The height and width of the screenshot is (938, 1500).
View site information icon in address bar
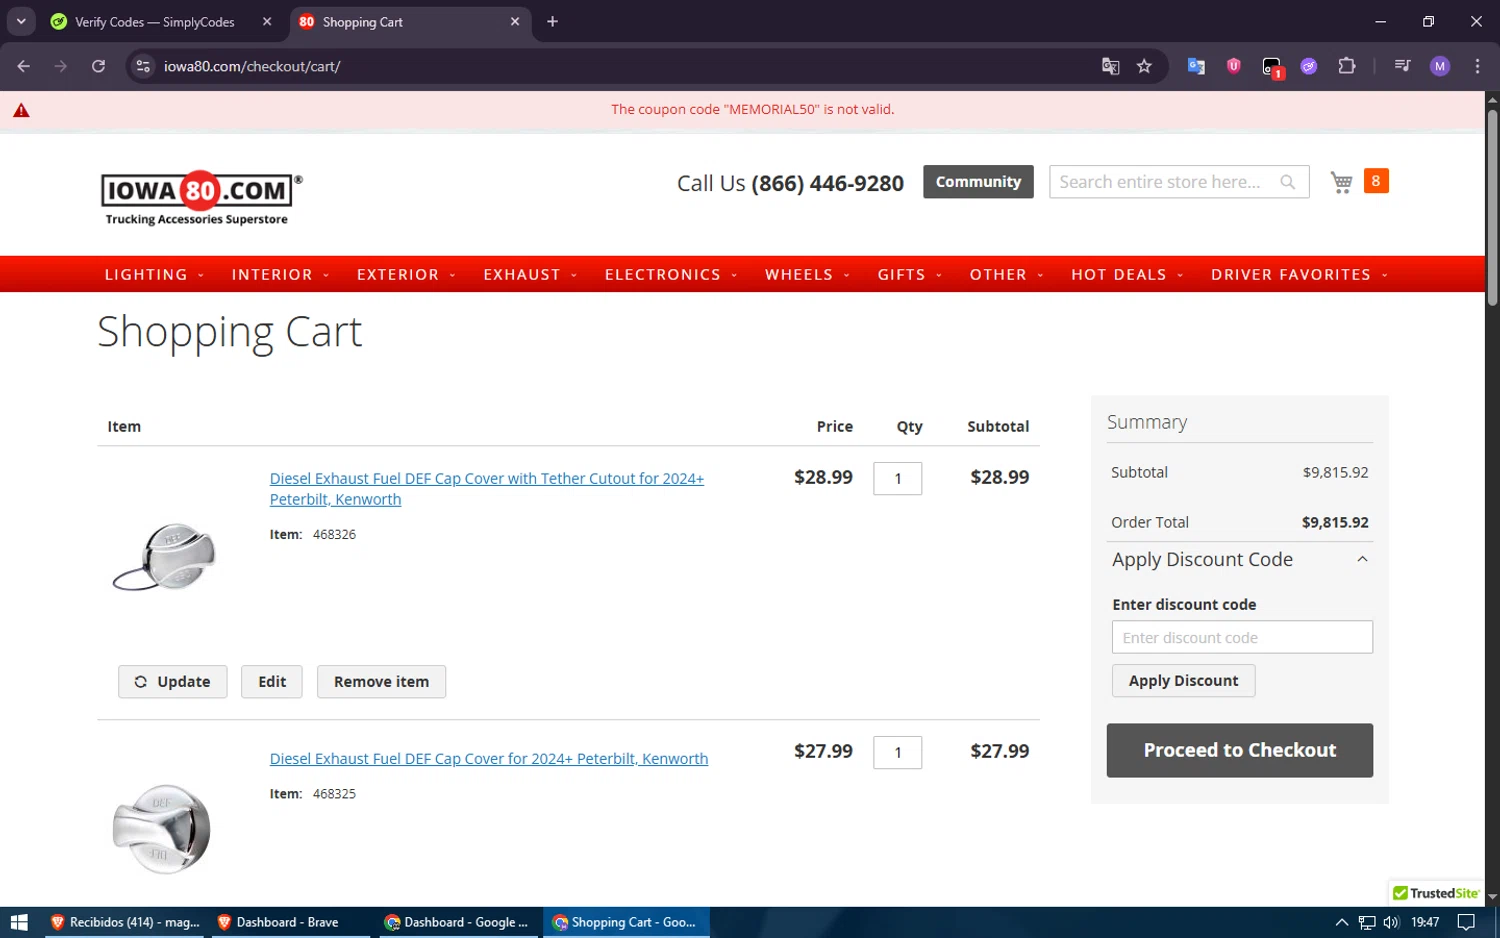(x=143, y=66)
